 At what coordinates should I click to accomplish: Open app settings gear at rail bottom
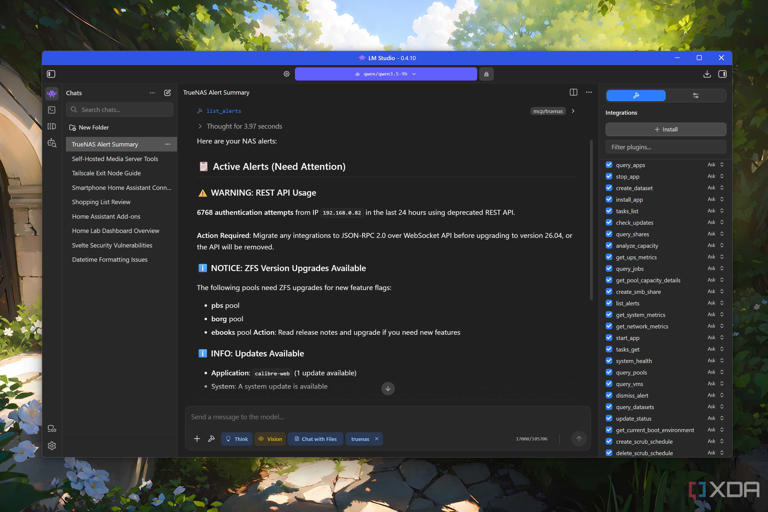click(52, 446)
